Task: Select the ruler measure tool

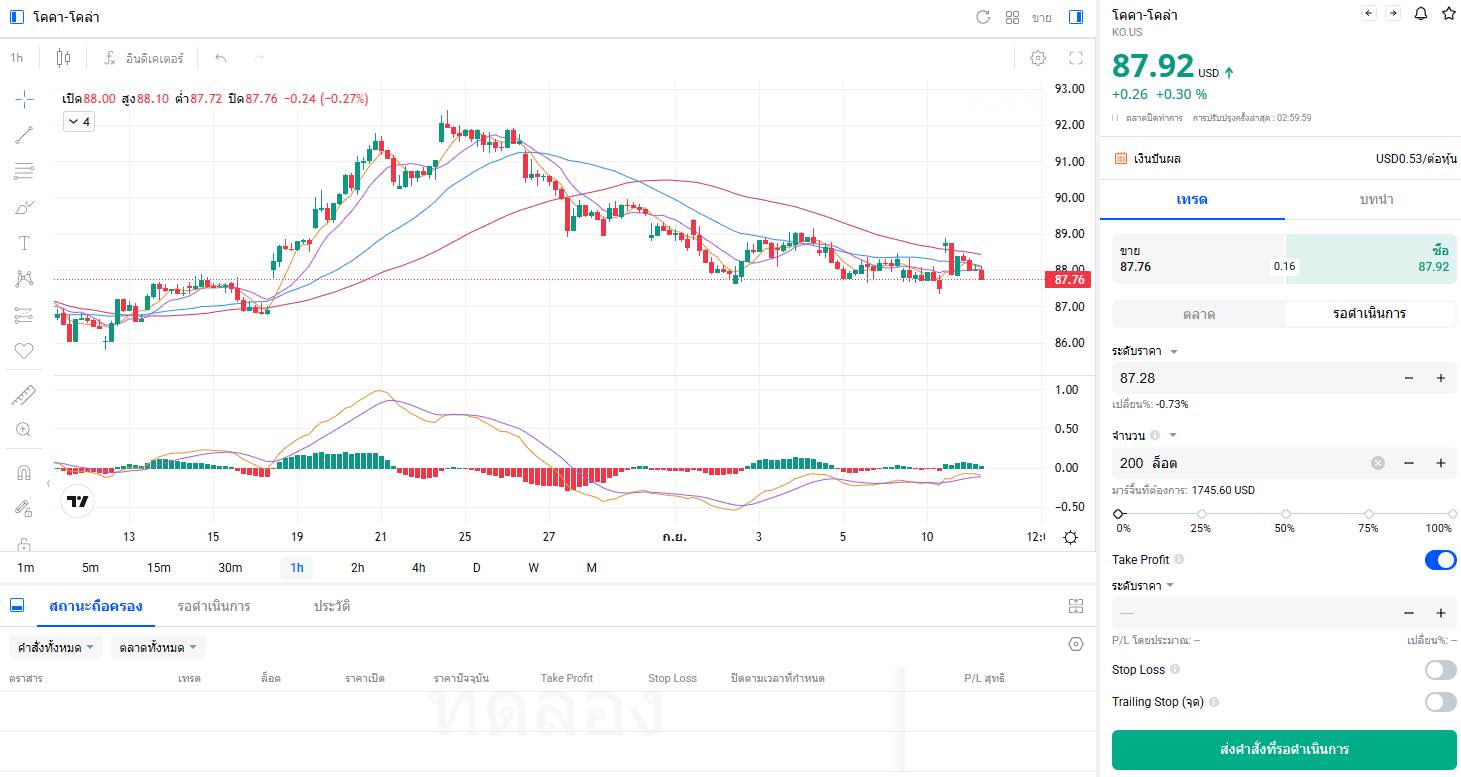Action: (24, 395)
